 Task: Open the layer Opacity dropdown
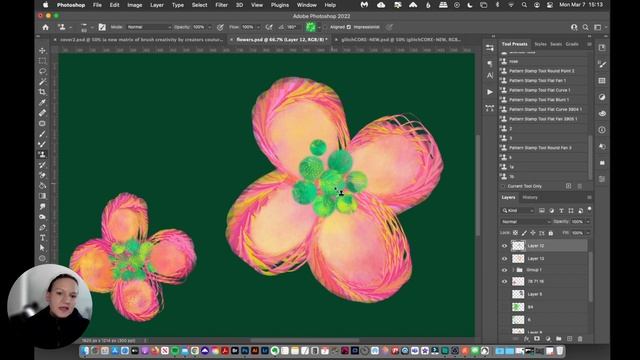pos(588,222)
